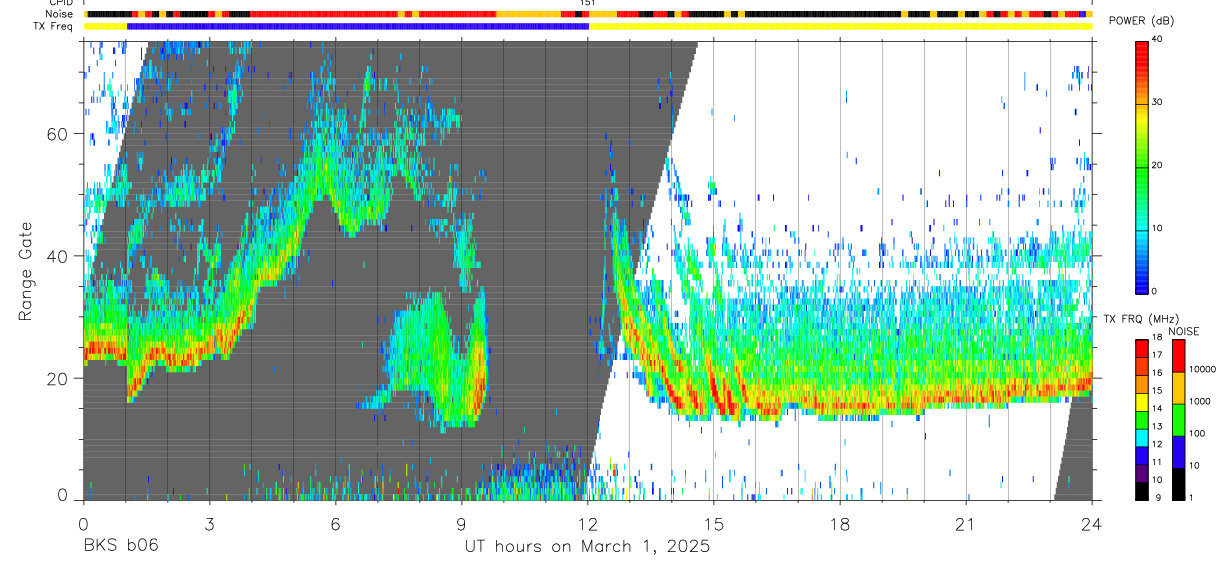Click the UT hours tick label 18
The image size is (1228, 567).
pos(840,523)
